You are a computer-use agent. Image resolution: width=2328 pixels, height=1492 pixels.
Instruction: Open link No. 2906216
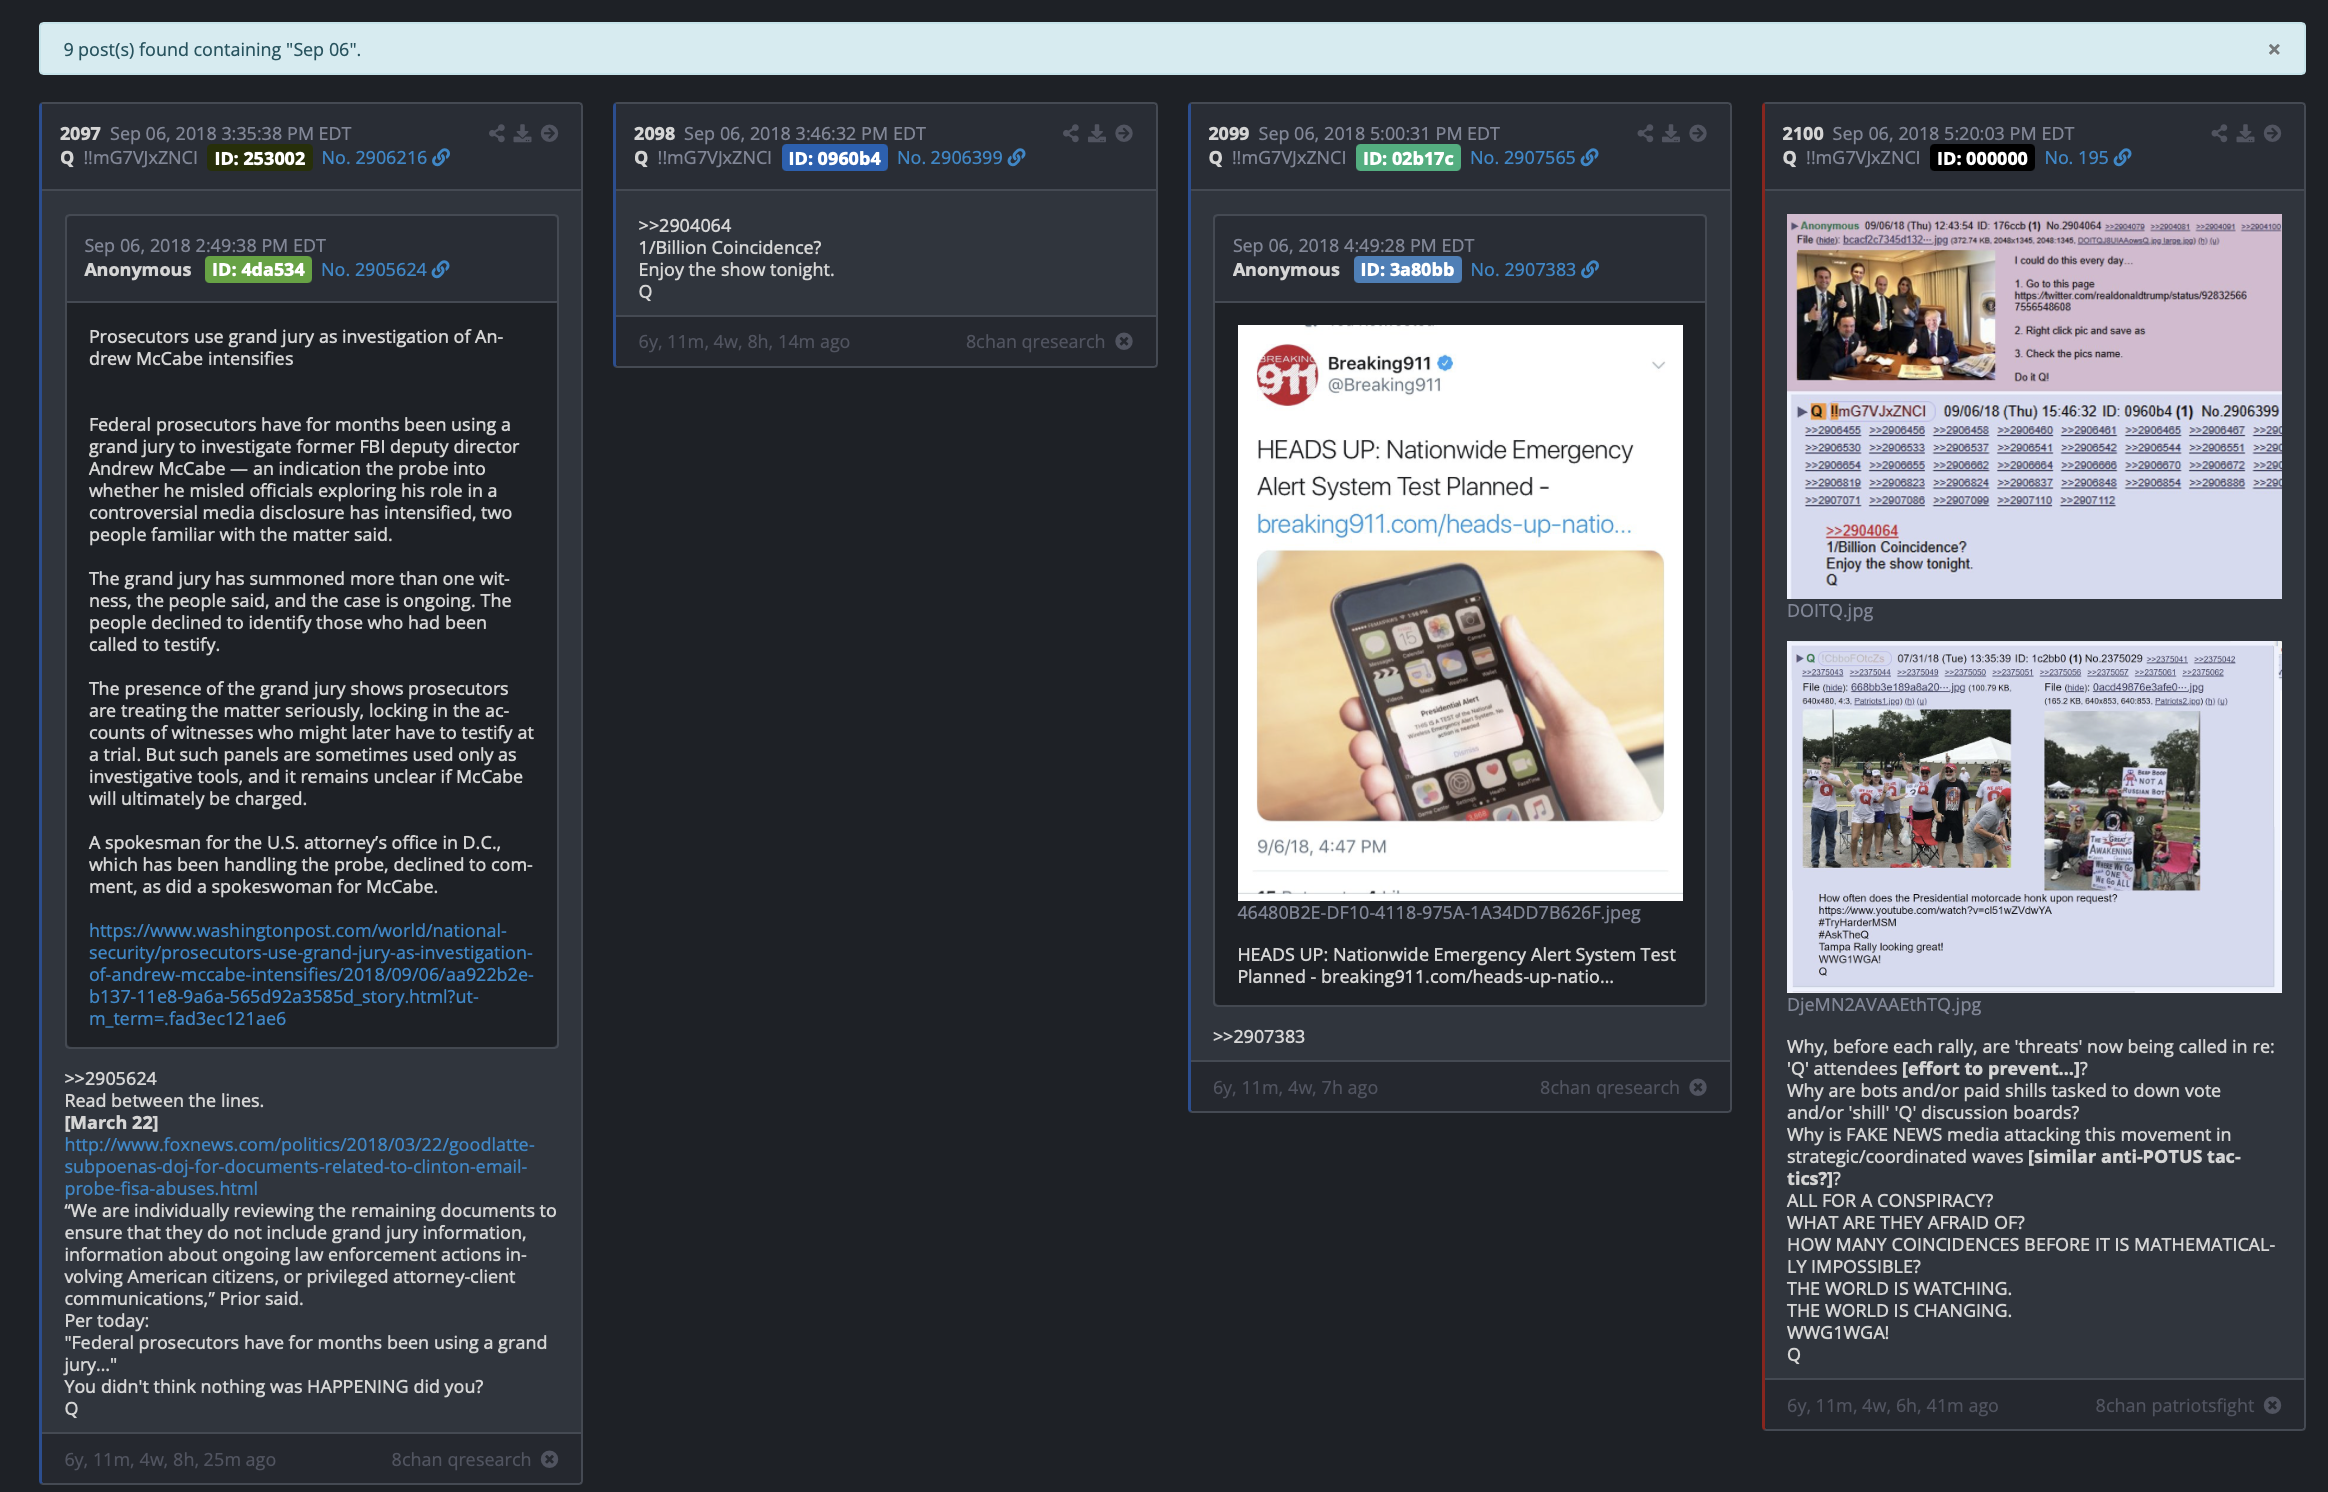point(385,158)
